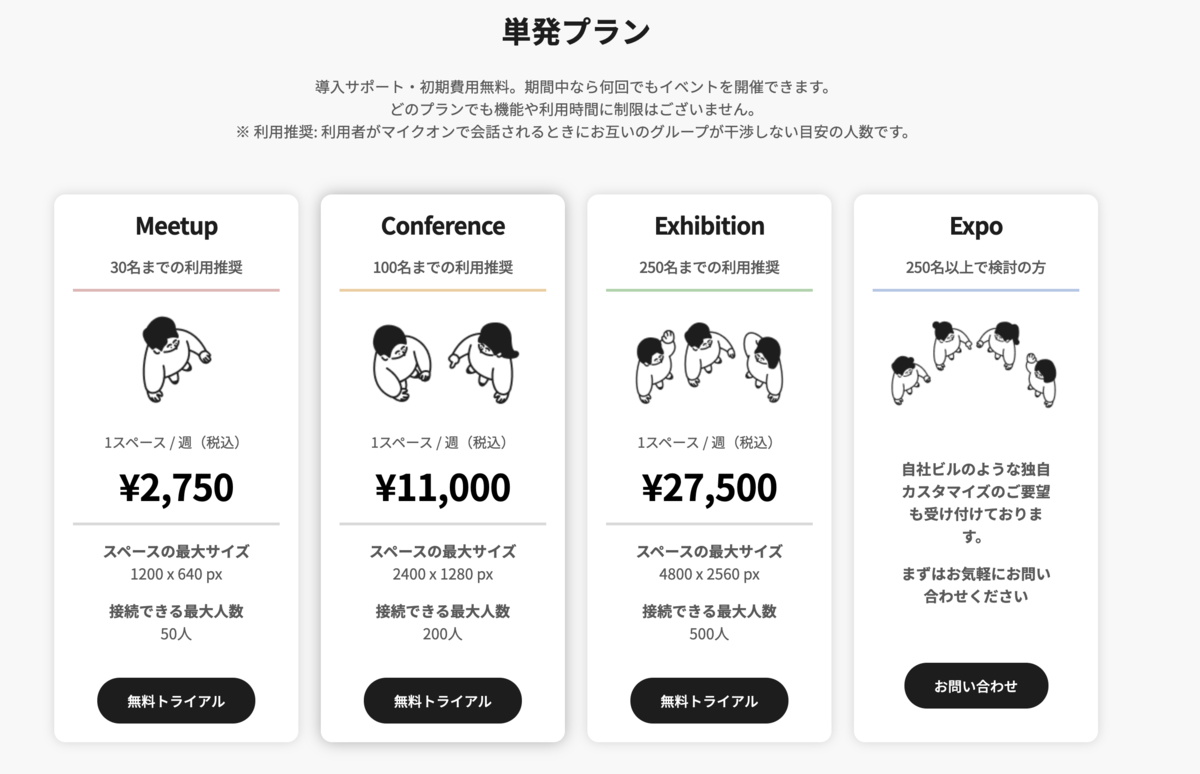Click the 単発プラン page heading

click(576, 30)
